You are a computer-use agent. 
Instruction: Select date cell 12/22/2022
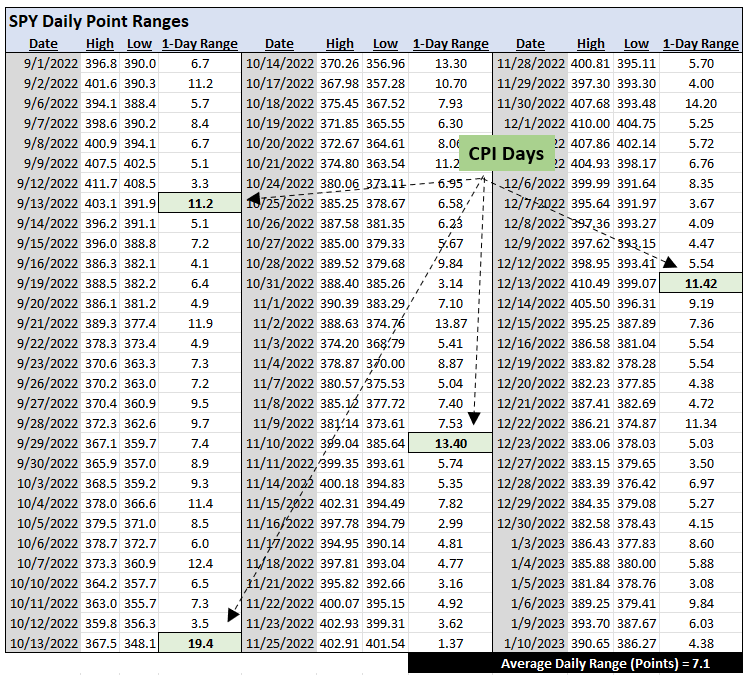click(x=531, y=423)
